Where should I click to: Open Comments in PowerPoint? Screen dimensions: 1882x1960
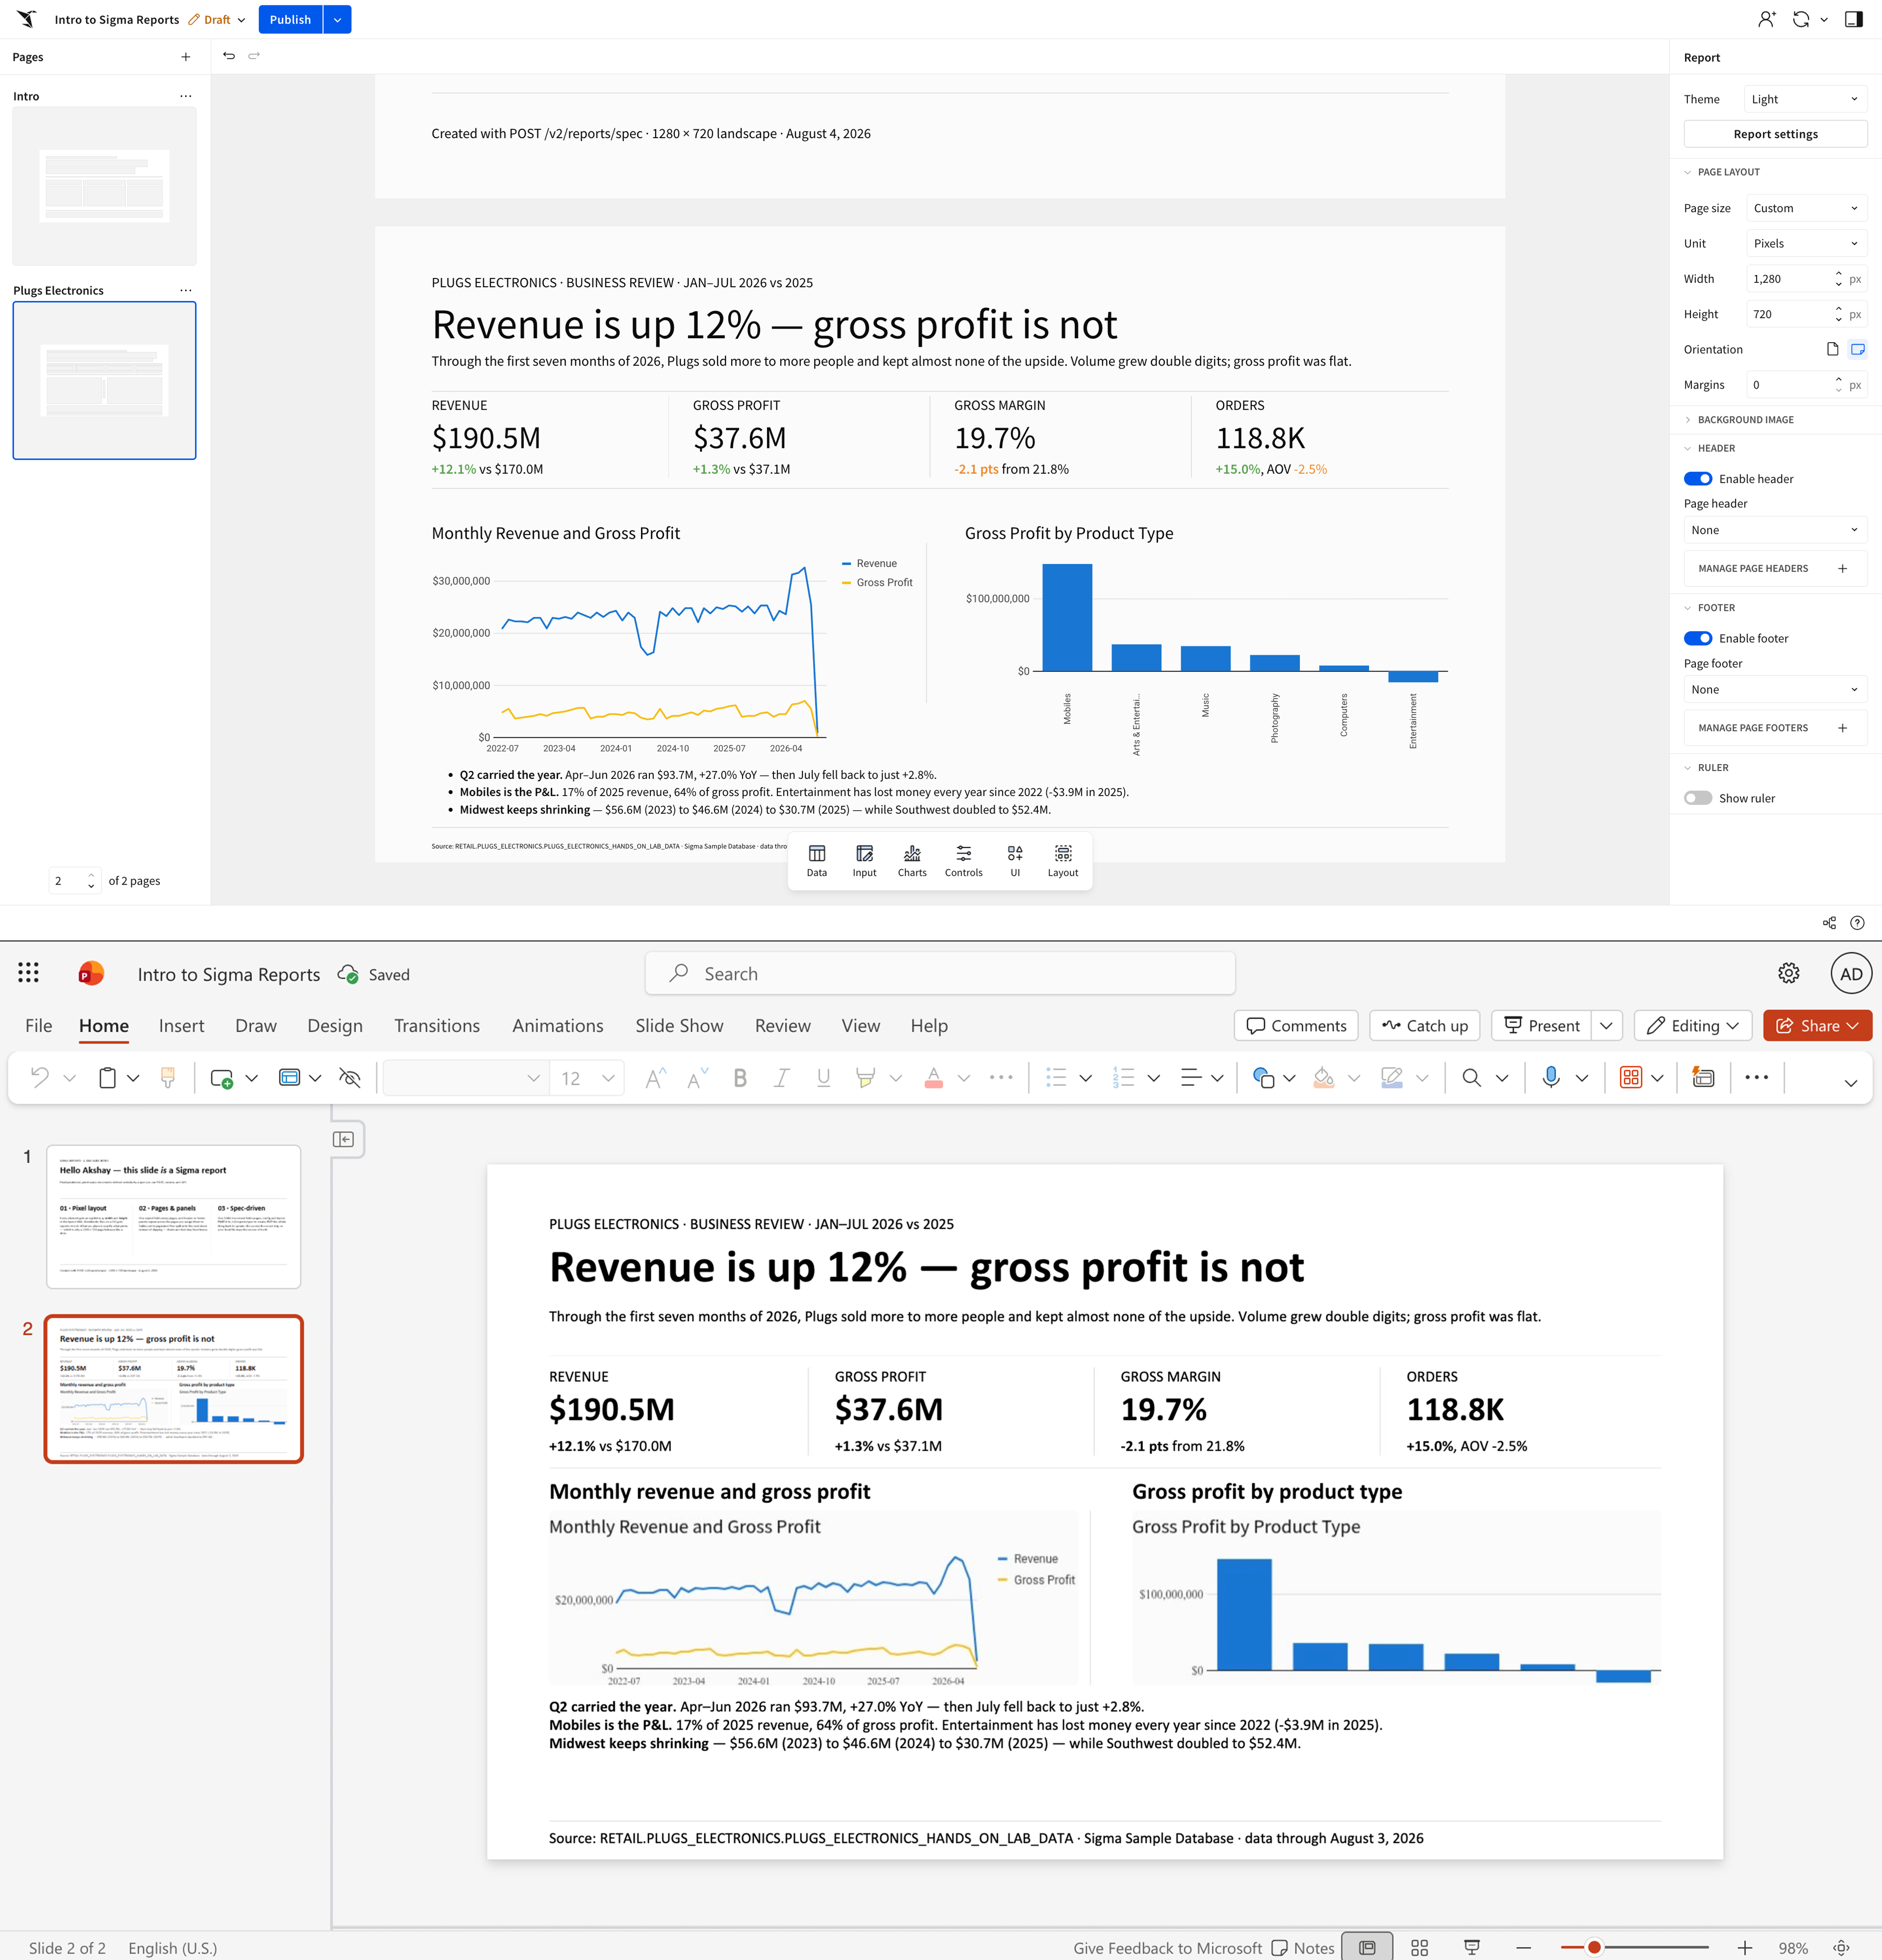(x=1296, y=1025)
